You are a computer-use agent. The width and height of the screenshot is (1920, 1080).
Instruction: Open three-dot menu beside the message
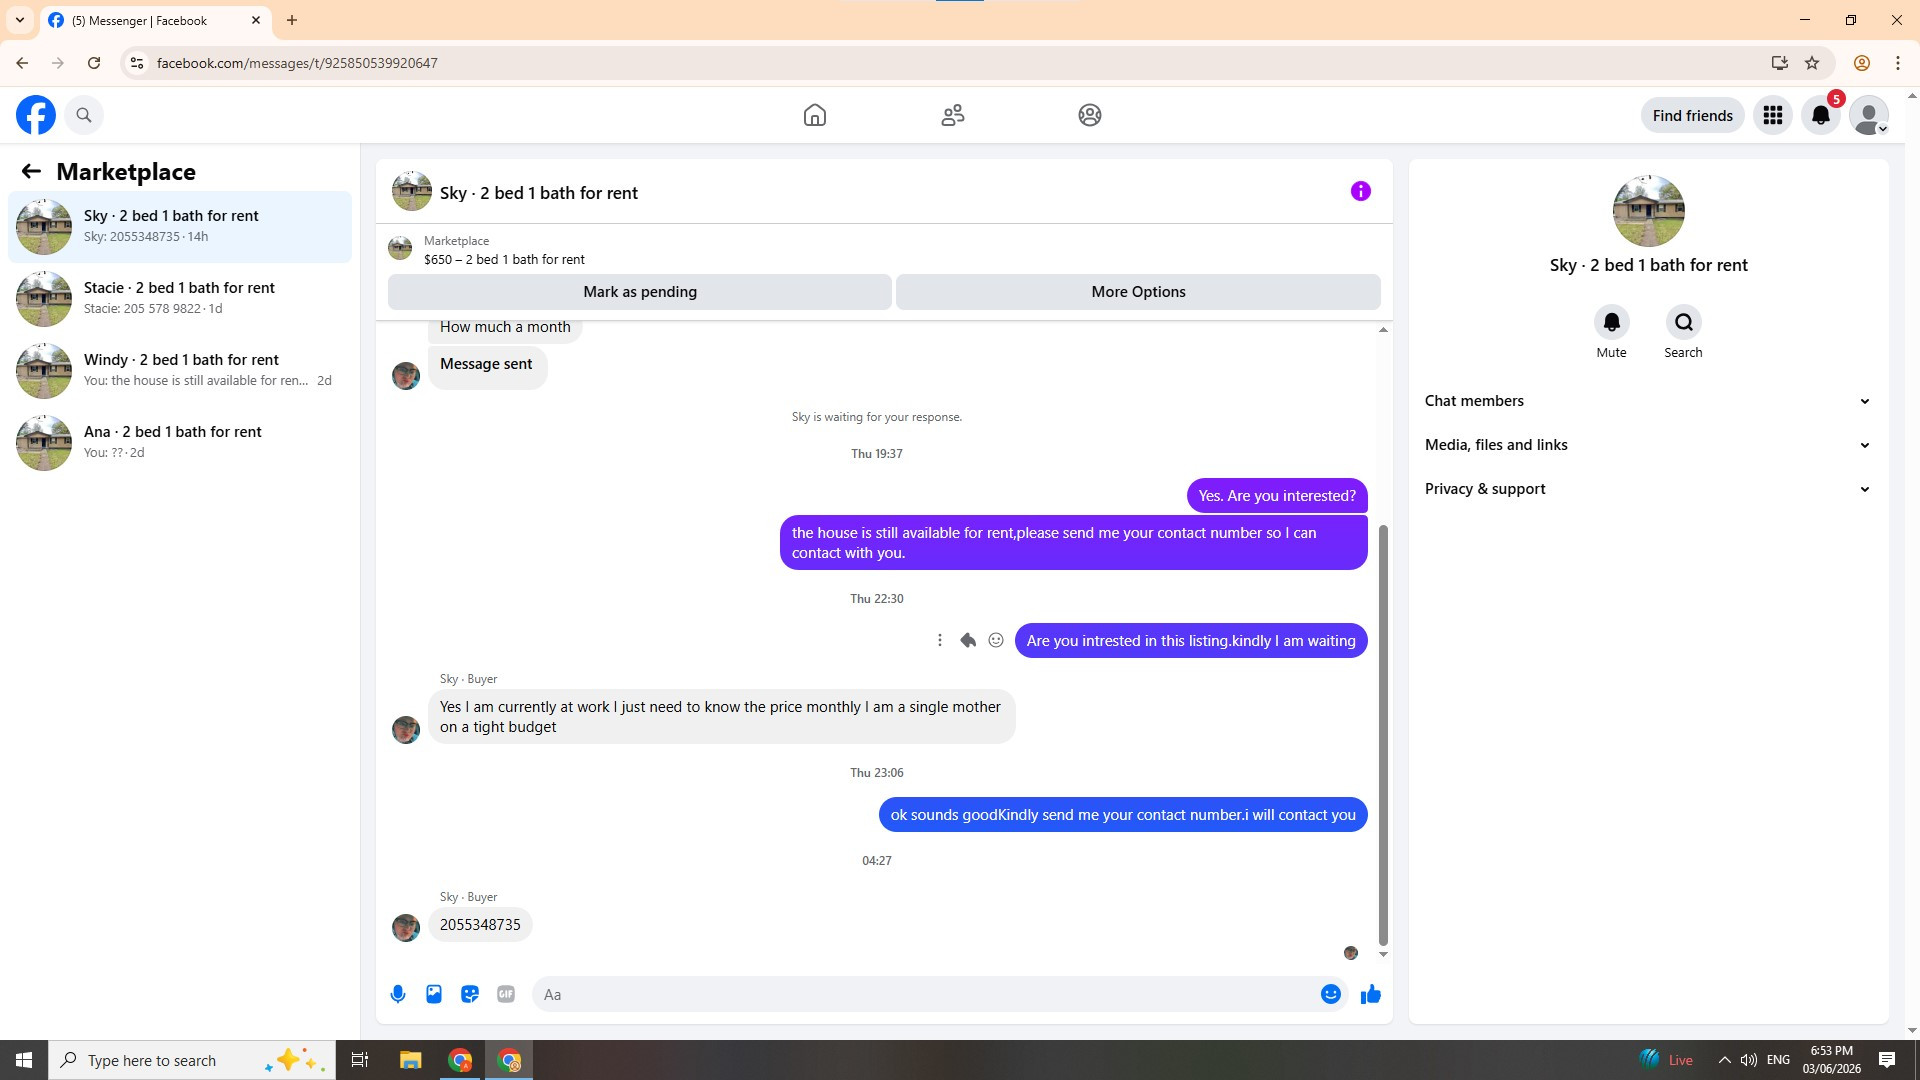(x=939, y=640)
